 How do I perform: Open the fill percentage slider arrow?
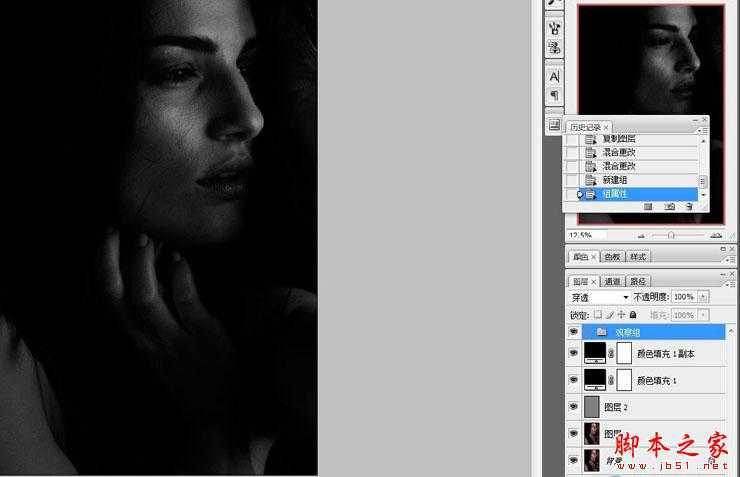click(x=703, y=315)
